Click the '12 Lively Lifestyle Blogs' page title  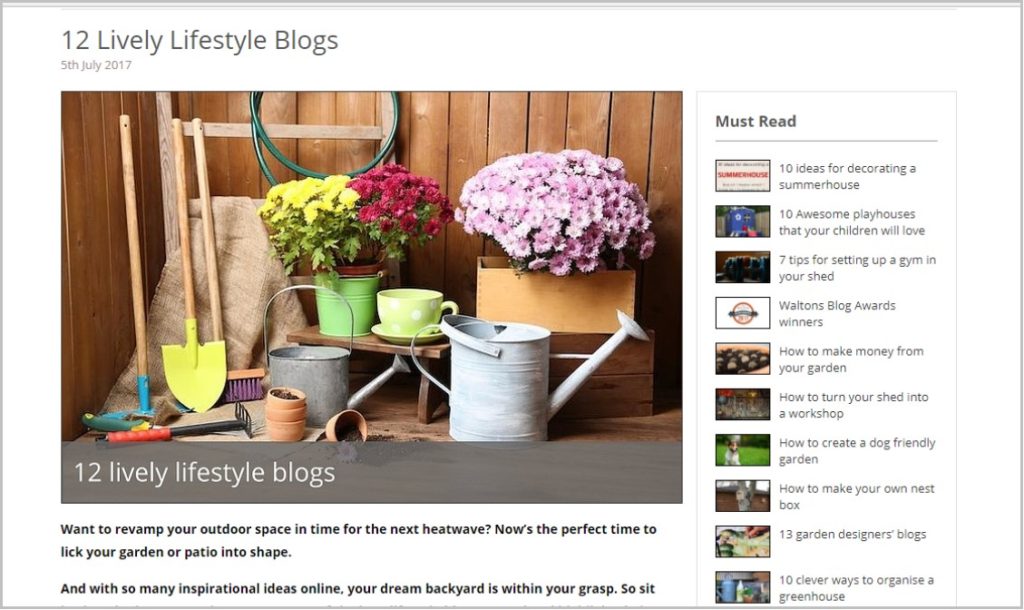click(200, 40)
